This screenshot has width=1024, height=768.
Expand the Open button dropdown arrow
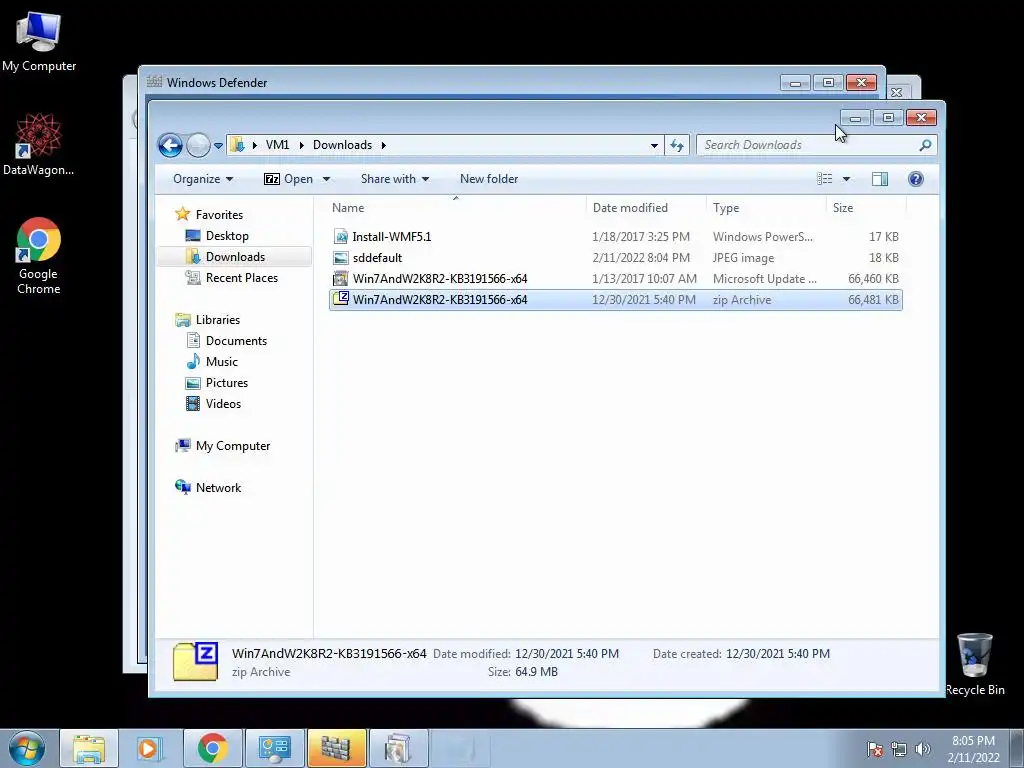326,179
